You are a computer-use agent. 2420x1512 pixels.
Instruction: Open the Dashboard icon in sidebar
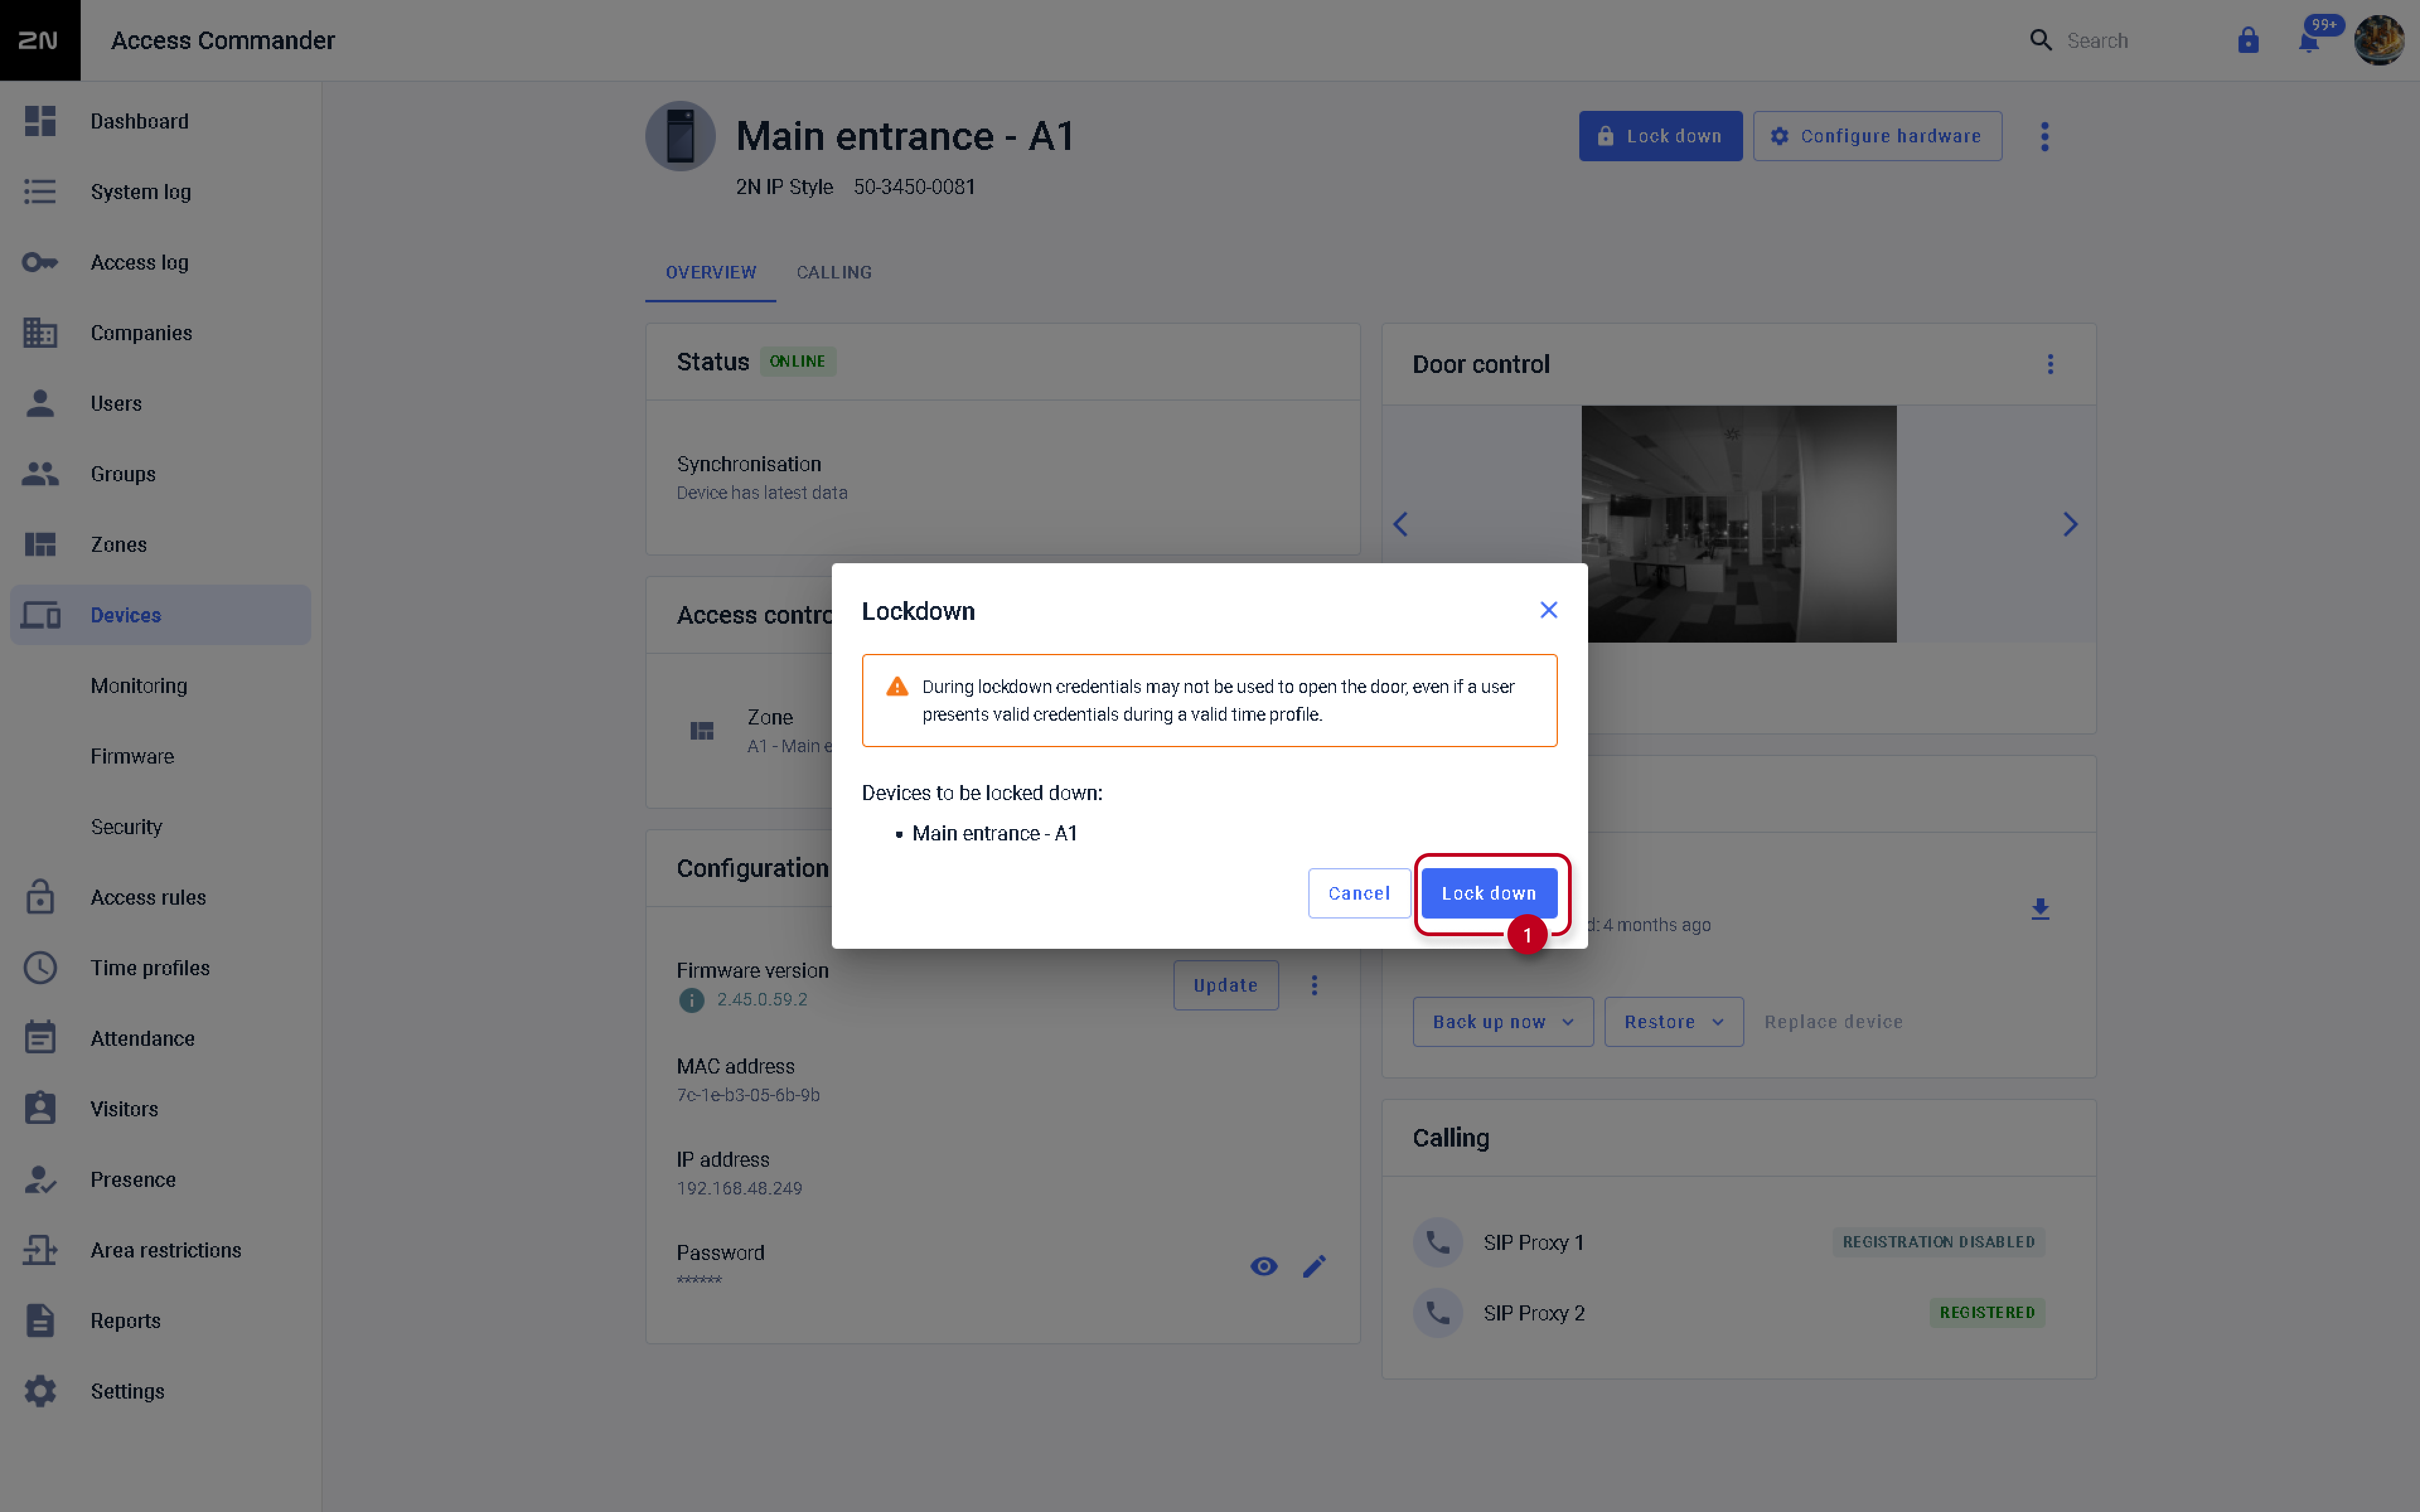pos(40,121)
